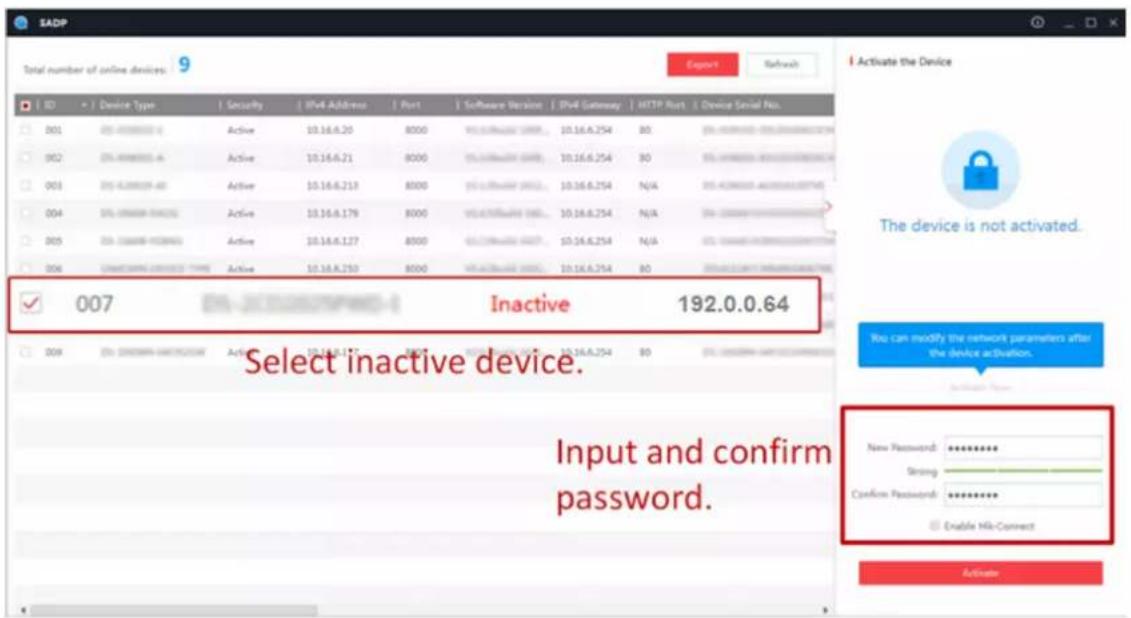Click the scrollbar left arrow
Viewport: 1131px width, 618px height.
click(x=23, y=610)
